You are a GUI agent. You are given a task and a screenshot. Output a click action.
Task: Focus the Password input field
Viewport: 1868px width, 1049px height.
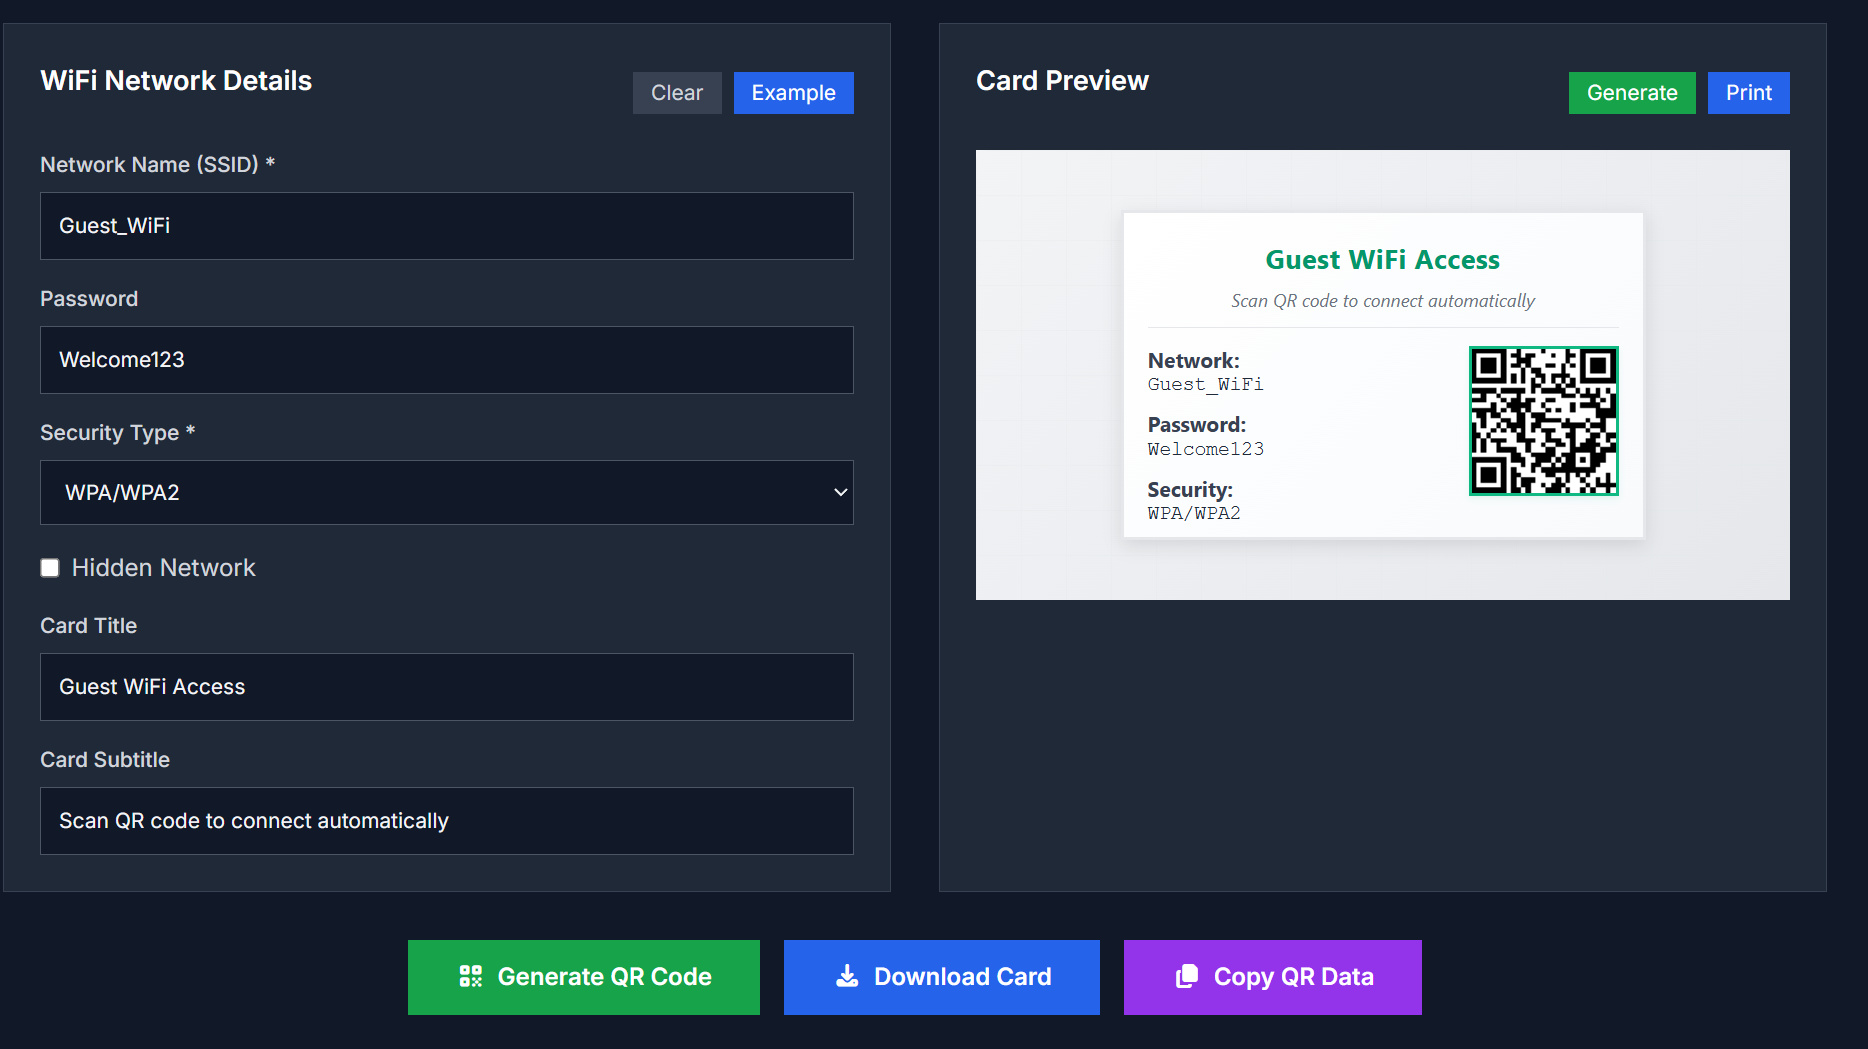click(446, 360)
